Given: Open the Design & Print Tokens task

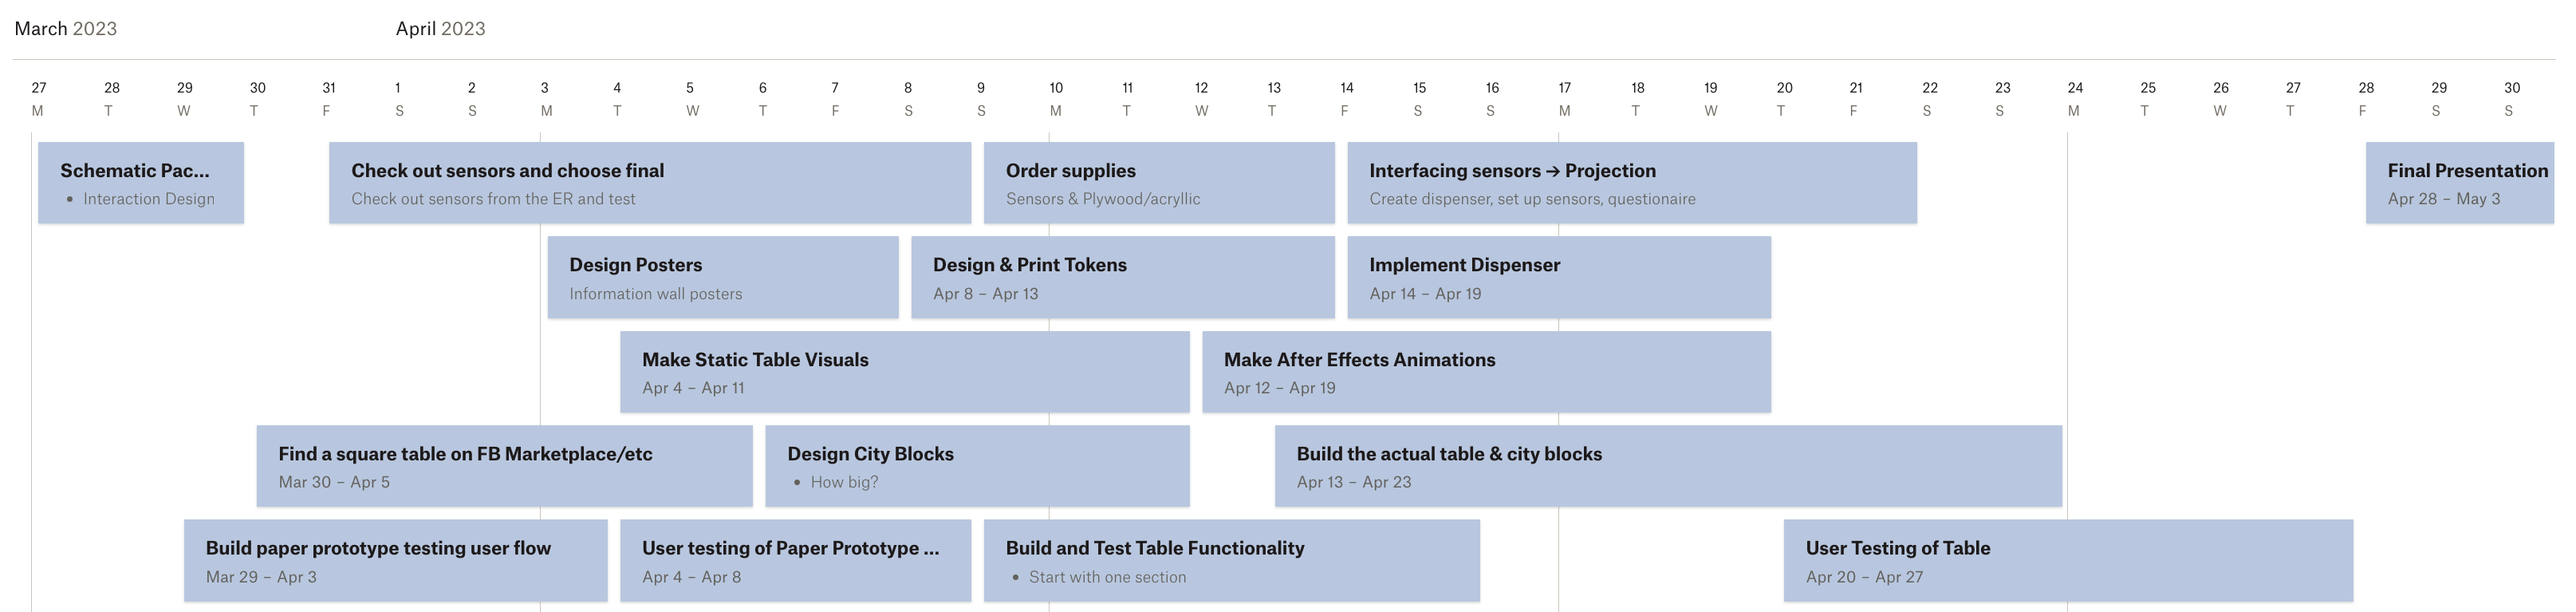Looking at the screenshot, I should pyautogui.click(x=1122, y=277).
